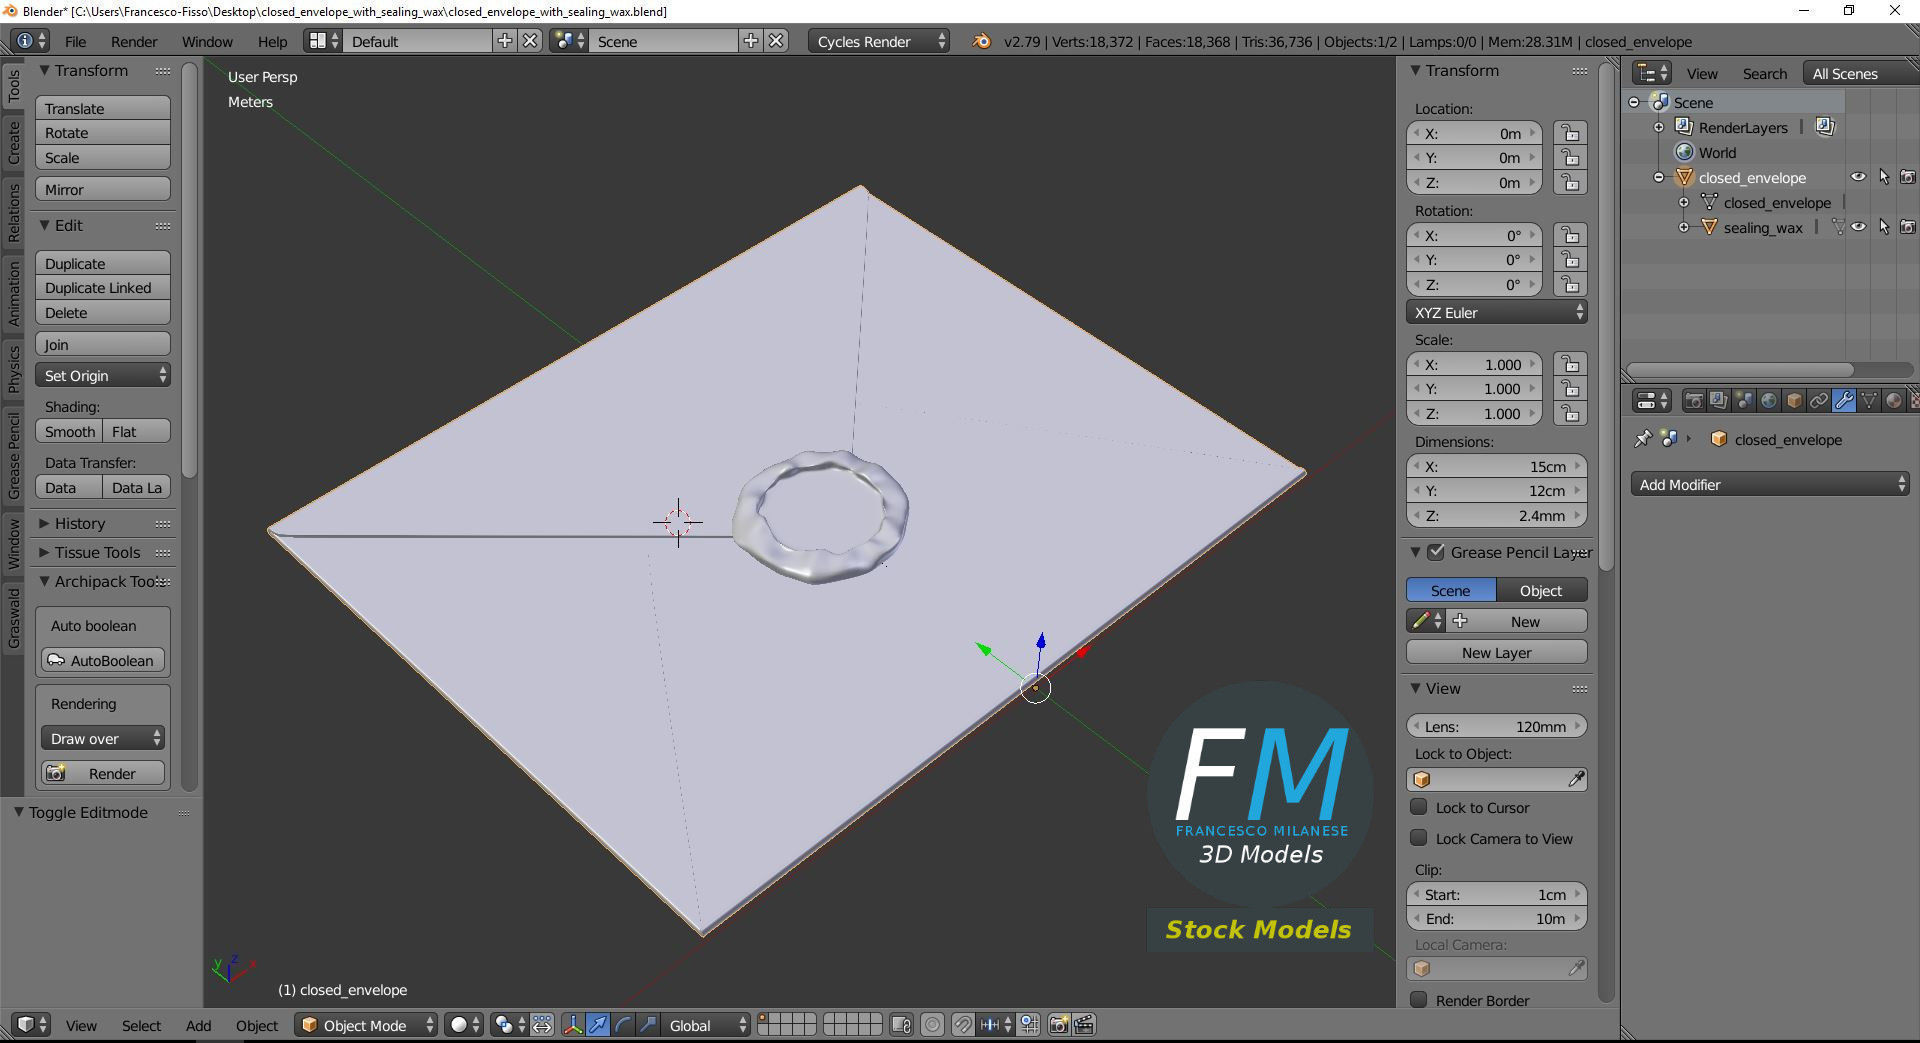This screenshot has height=1043, width=1920.
Task: Open the Draw over dropdown
Action: pyautogui.click(x=103, y=738)
